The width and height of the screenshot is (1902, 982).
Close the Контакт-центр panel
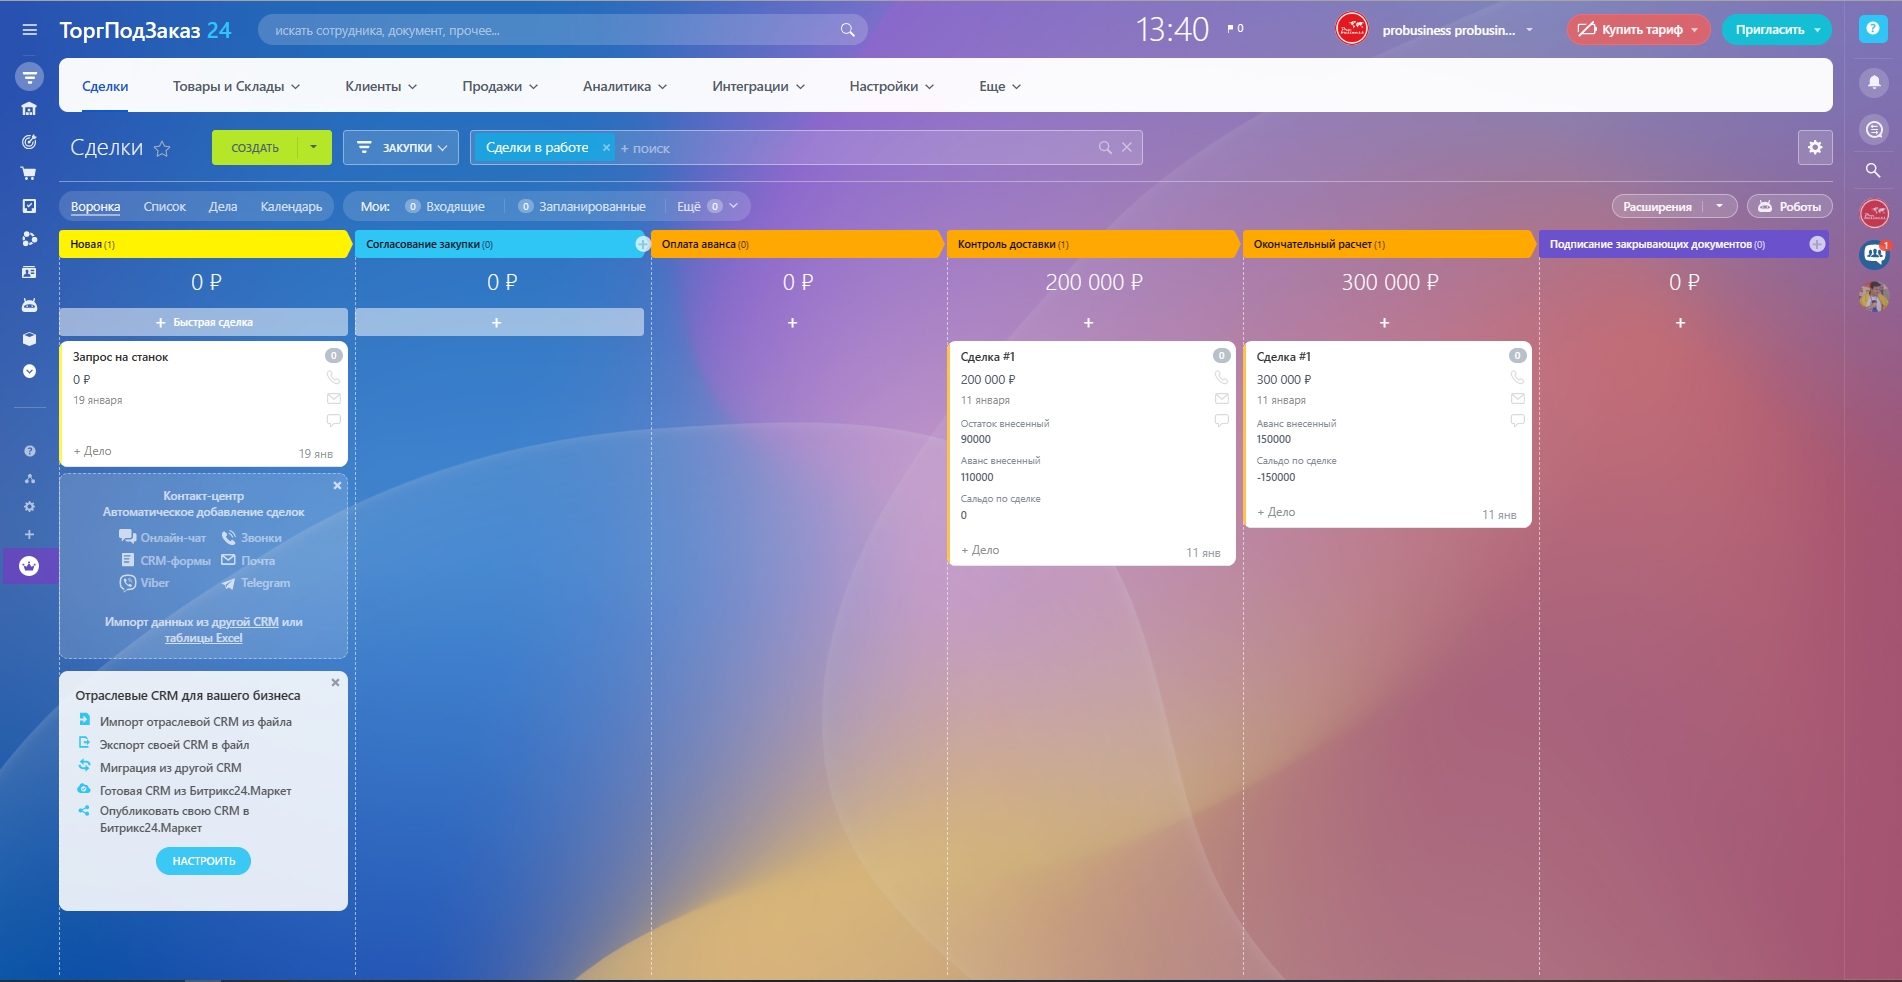337,486
